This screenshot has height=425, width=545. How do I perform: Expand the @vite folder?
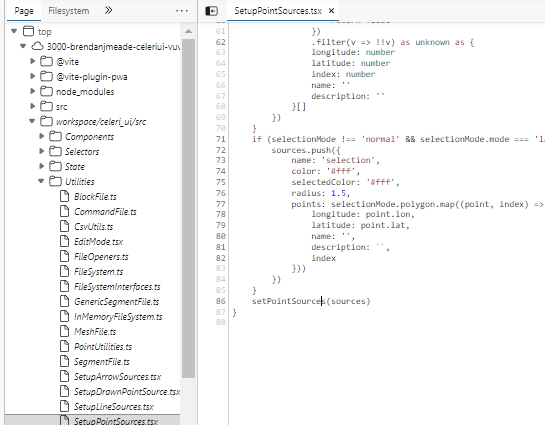[x=33, y=61]
